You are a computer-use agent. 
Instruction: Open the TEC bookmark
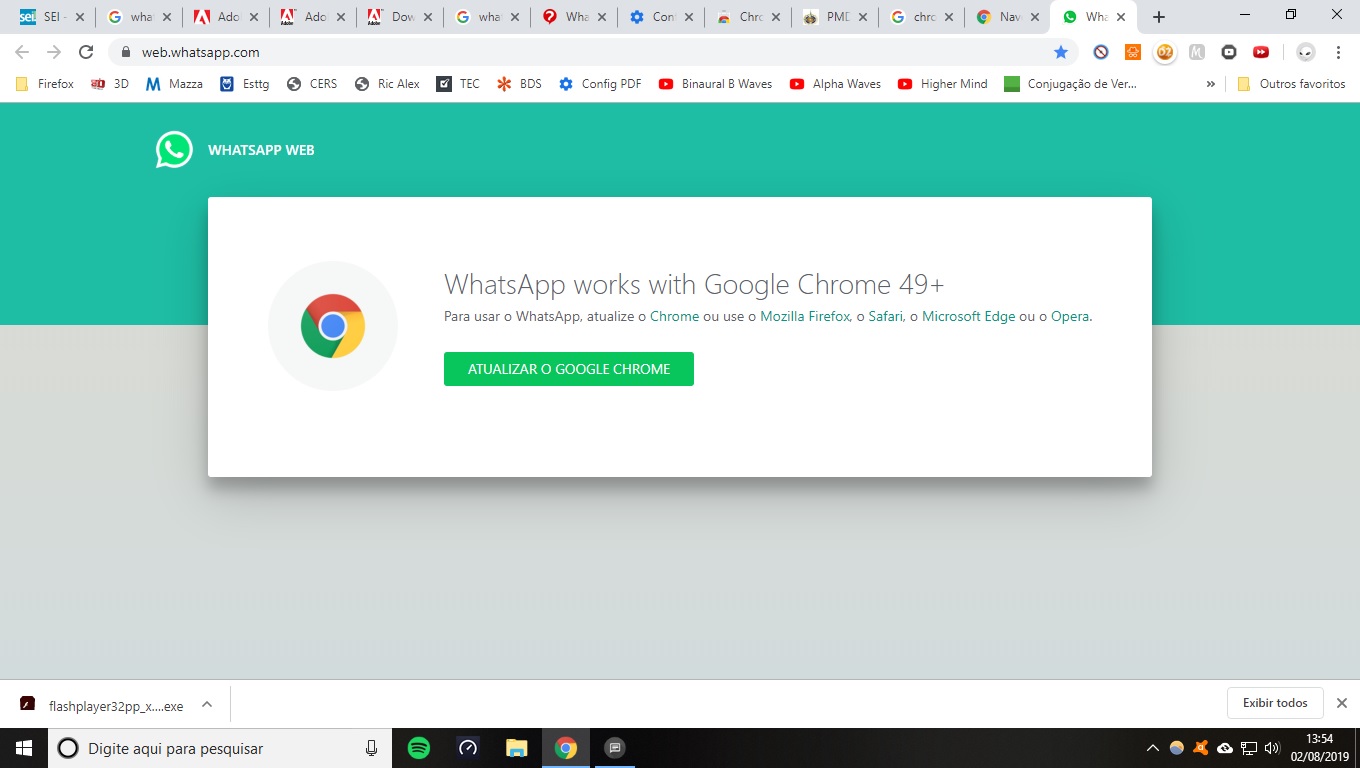(x=458, y=84)
